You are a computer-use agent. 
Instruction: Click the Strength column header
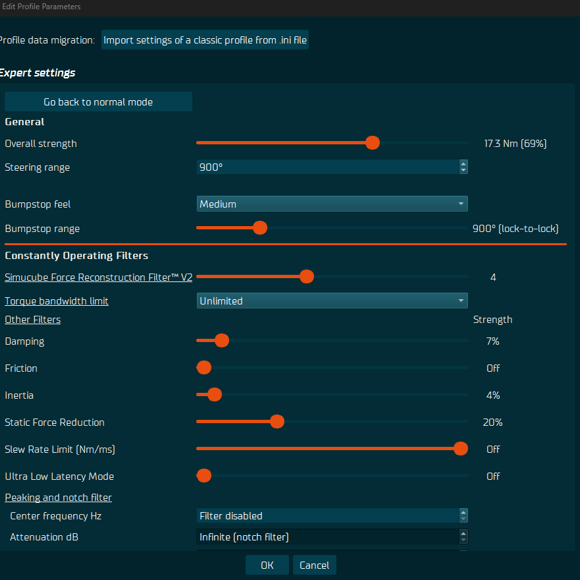[x=493, y=320]
